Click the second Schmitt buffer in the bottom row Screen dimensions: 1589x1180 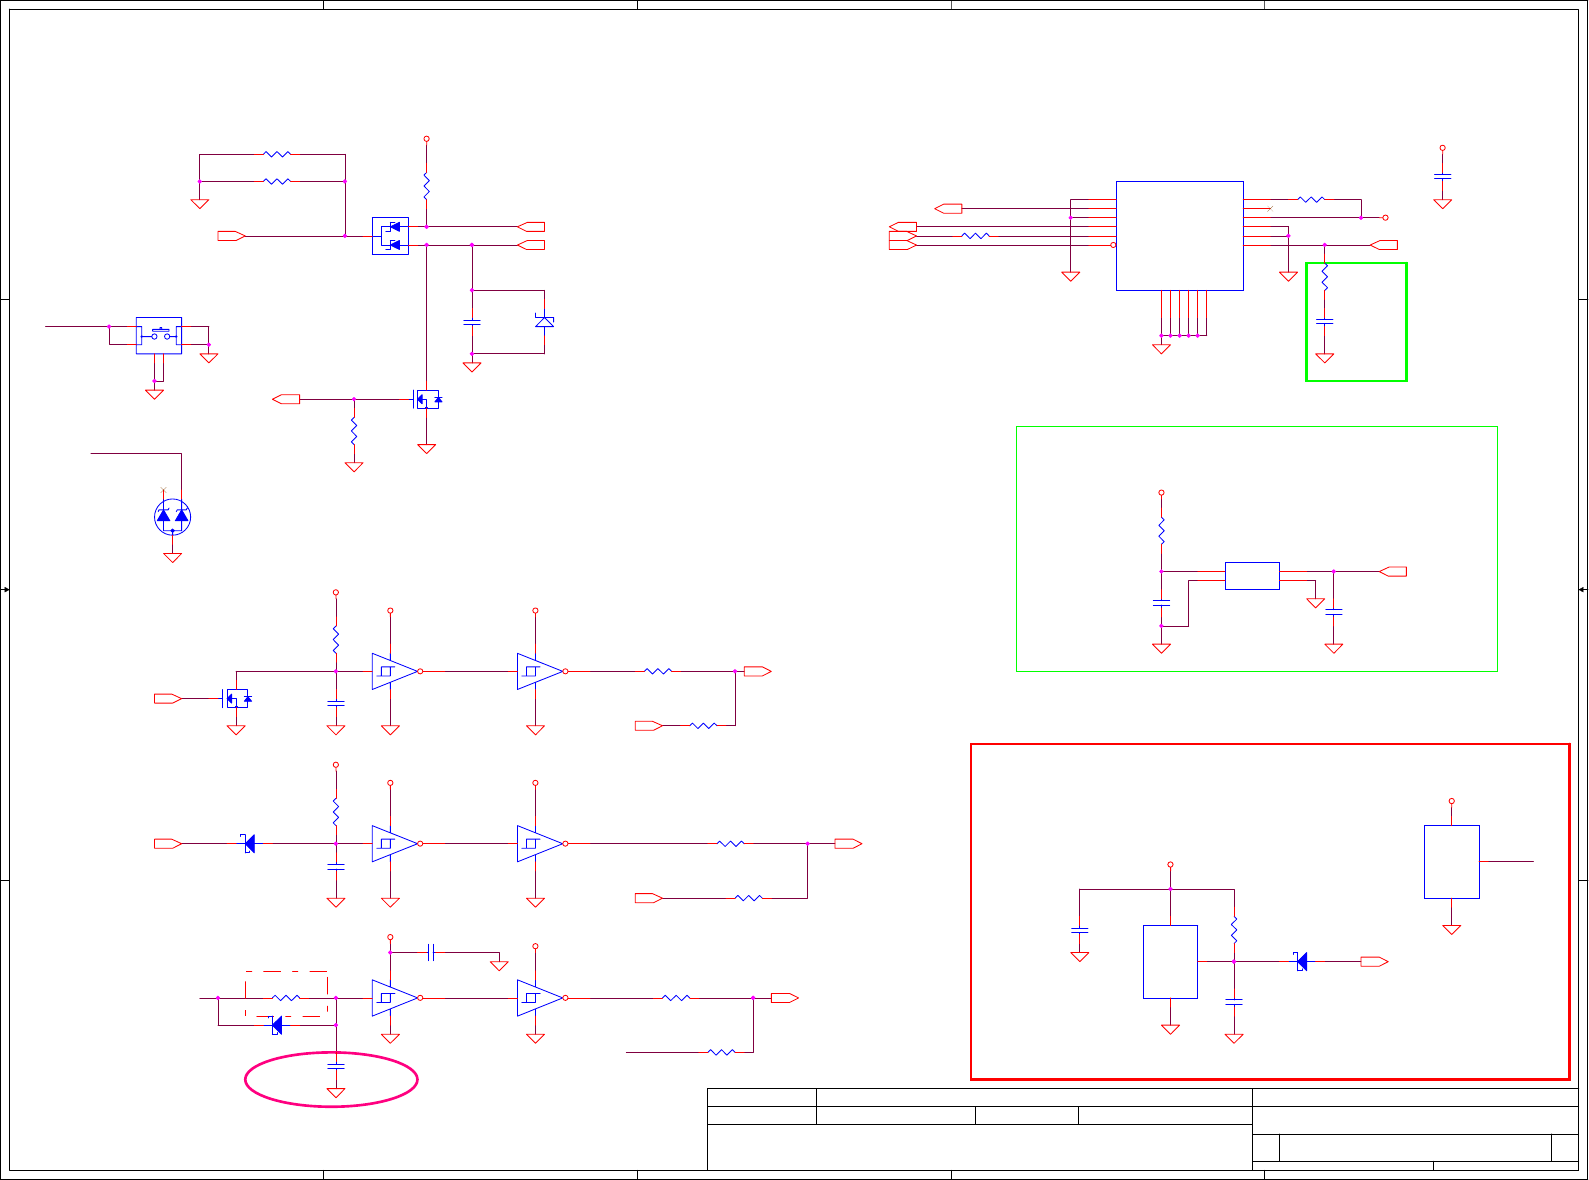(x=541, y=998)
